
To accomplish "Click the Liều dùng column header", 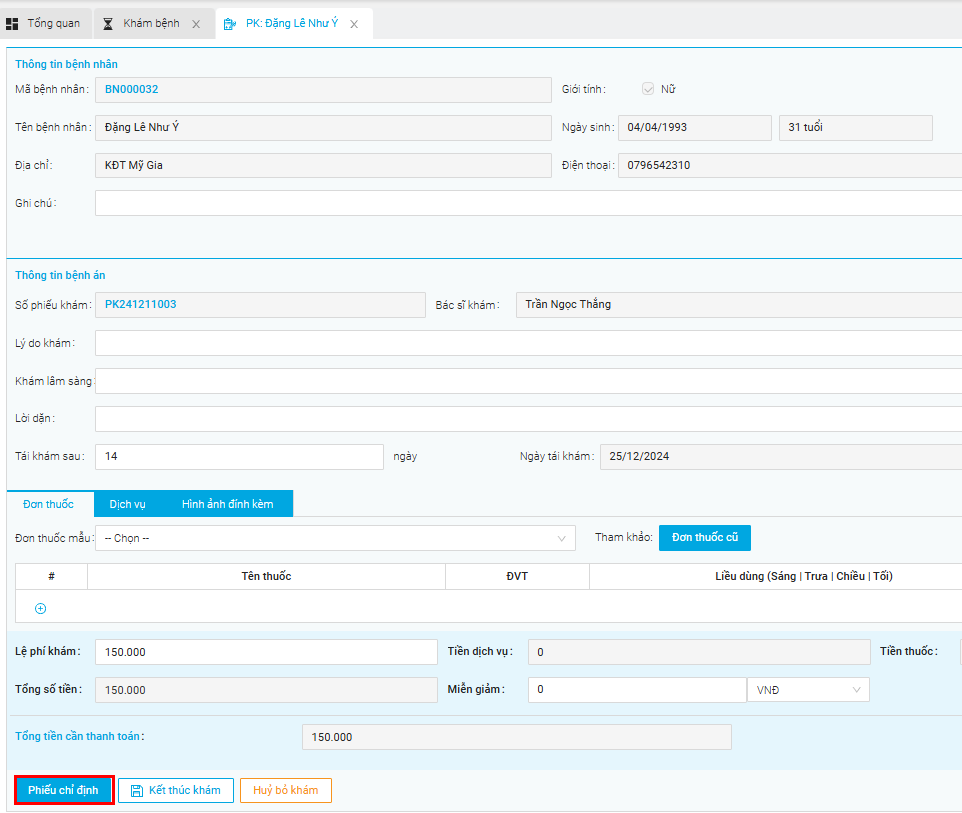I will pyautogui.click(x=804, y=576).
